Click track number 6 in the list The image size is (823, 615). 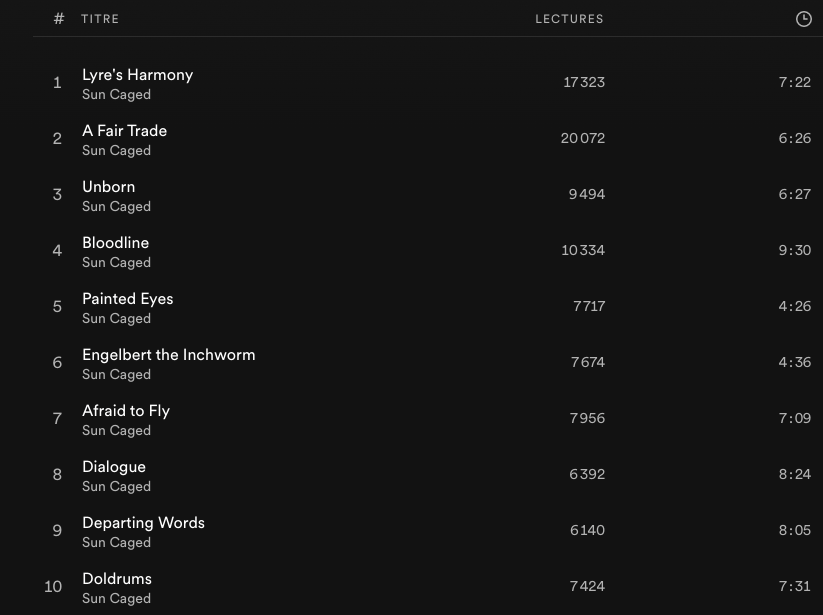57,363
